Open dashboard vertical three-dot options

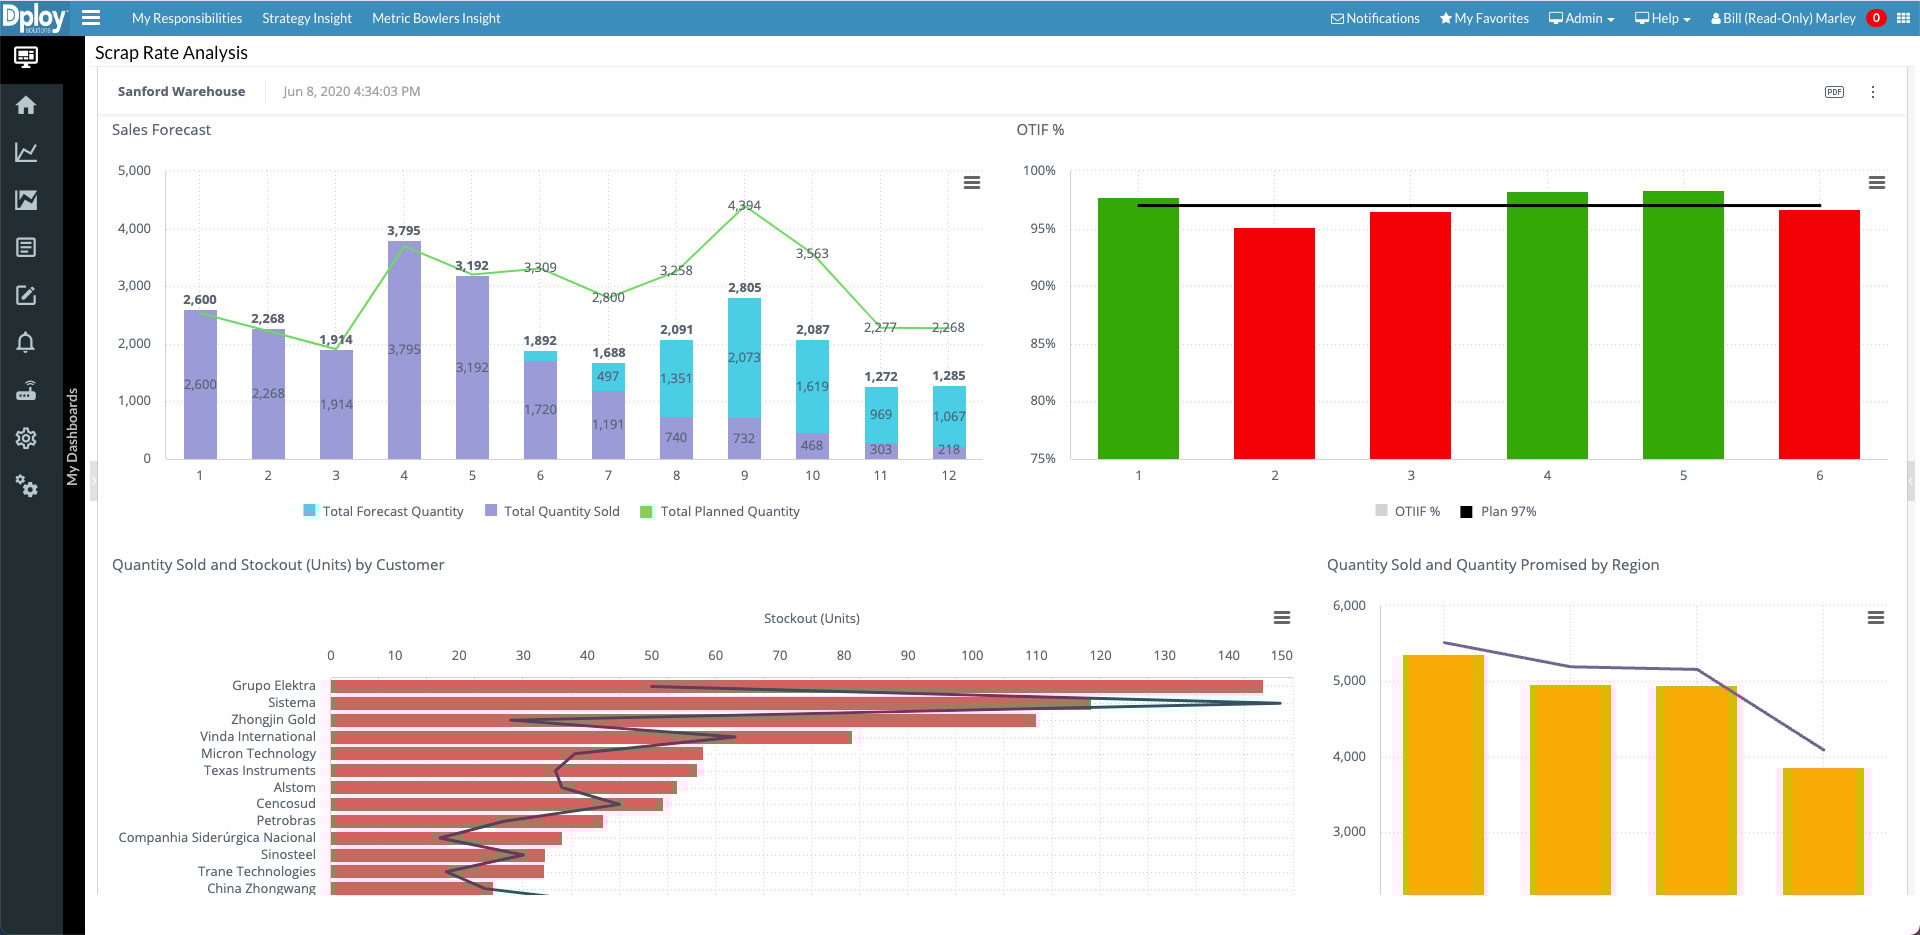(1873, 92)
